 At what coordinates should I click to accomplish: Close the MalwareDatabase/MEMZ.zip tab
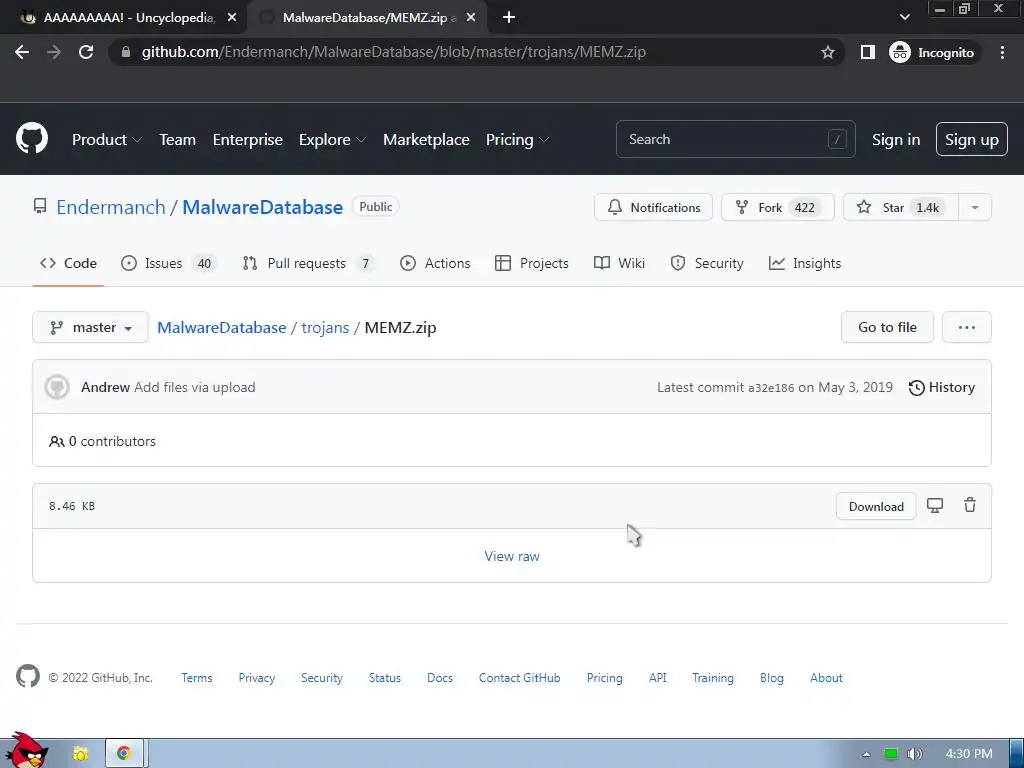pos(471,18)
